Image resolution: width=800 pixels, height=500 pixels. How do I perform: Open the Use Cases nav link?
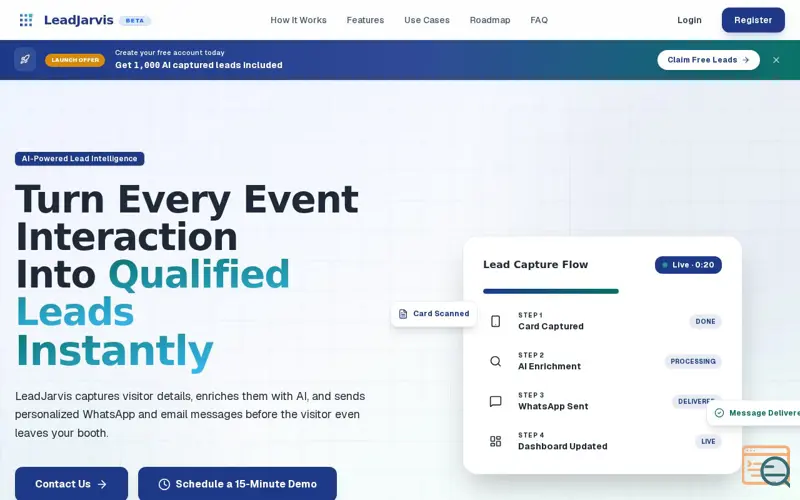(x=427, y=20)
